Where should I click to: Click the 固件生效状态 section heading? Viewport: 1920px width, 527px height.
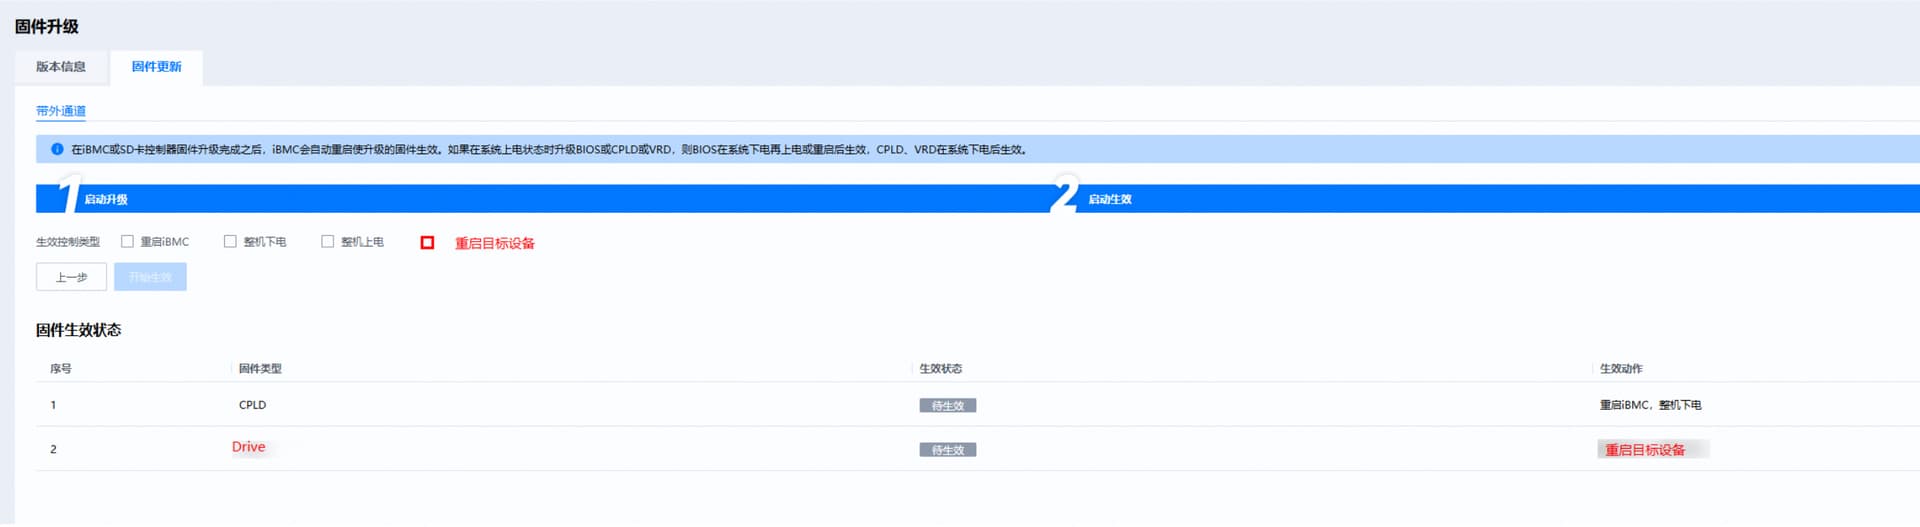(x=78, y=330)
